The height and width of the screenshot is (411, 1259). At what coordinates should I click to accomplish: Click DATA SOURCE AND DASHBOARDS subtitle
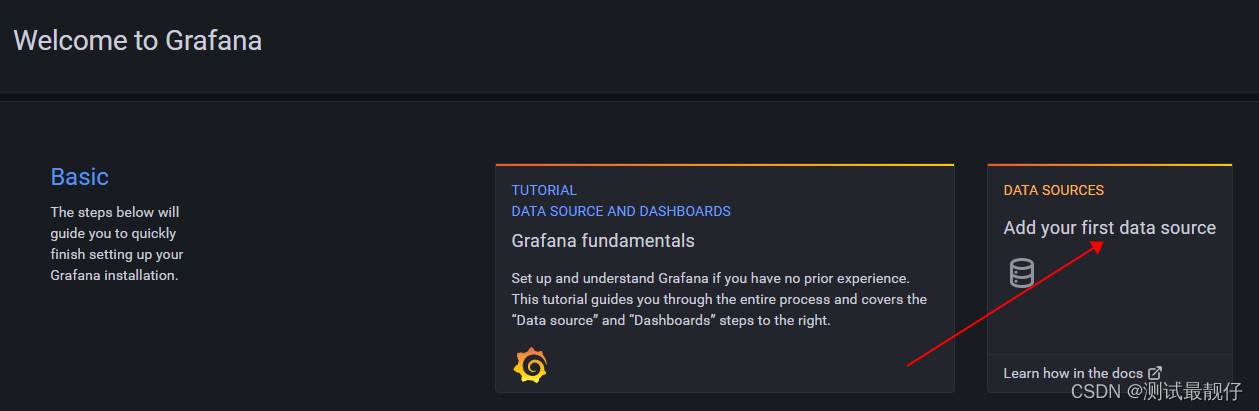621,211
